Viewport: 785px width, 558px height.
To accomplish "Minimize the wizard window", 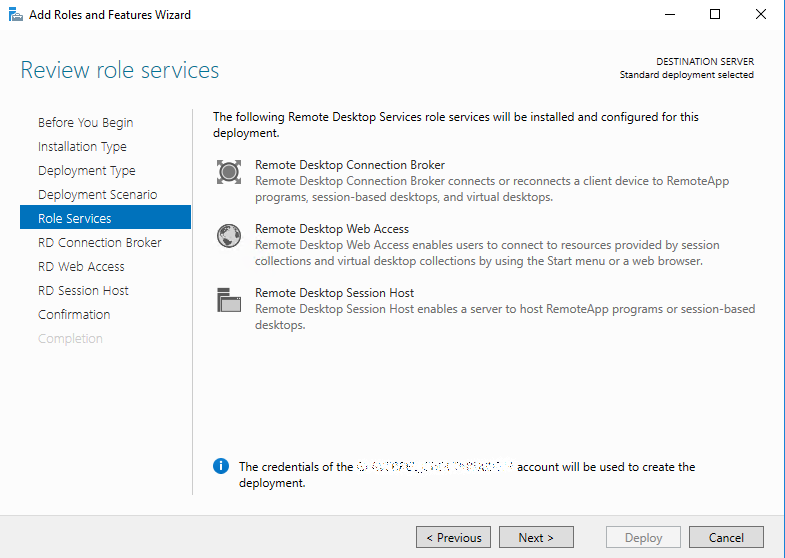I will point(670,15).
